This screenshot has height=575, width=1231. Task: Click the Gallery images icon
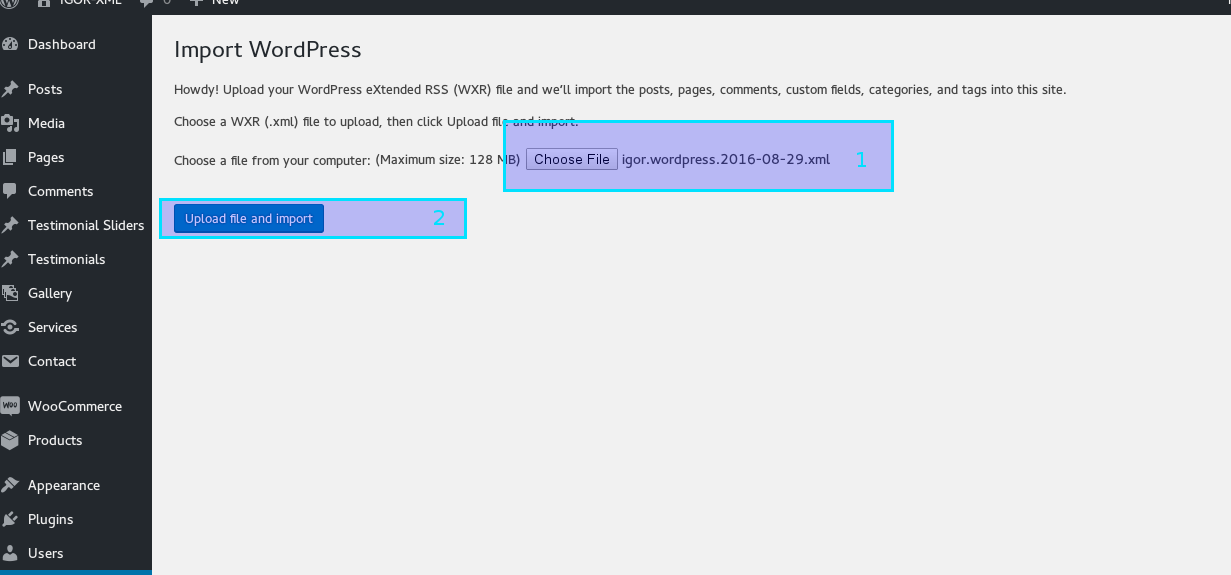pos(10,293)
